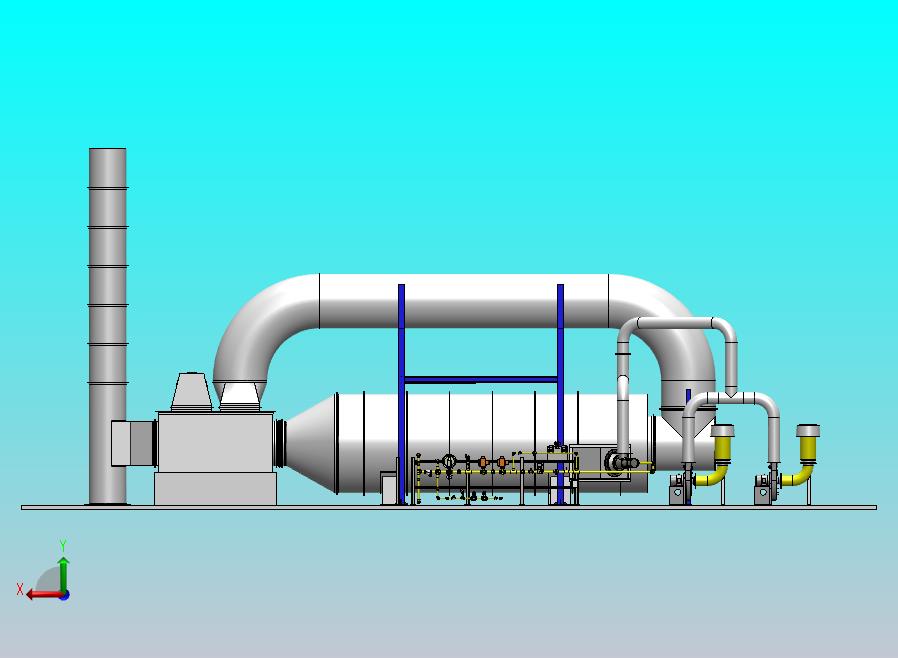Click the rectangular duct joining stack and box

[x=133, y=443]
